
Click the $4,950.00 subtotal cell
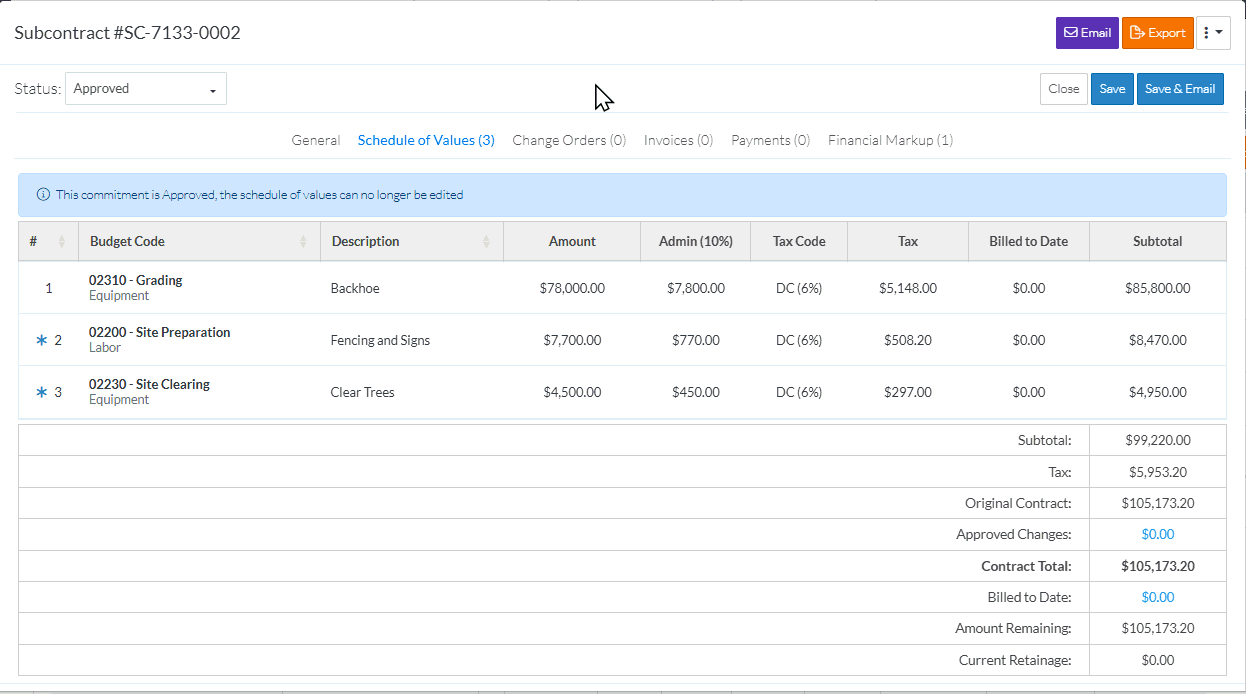[1158, 393]
